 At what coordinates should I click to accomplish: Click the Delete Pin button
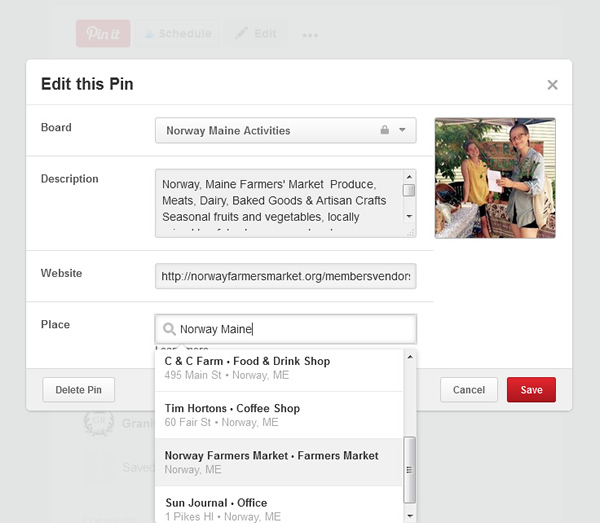[78, 390]
